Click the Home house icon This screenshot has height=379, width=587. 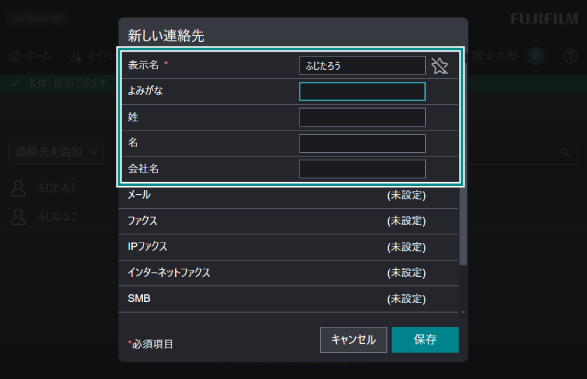coord(15,56)
